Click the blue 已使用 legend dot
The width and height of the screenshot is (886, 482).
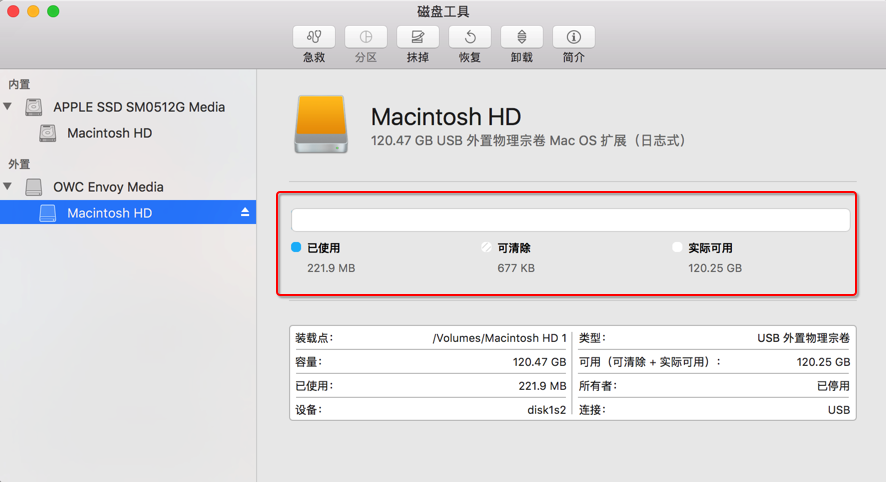[296, 247]
